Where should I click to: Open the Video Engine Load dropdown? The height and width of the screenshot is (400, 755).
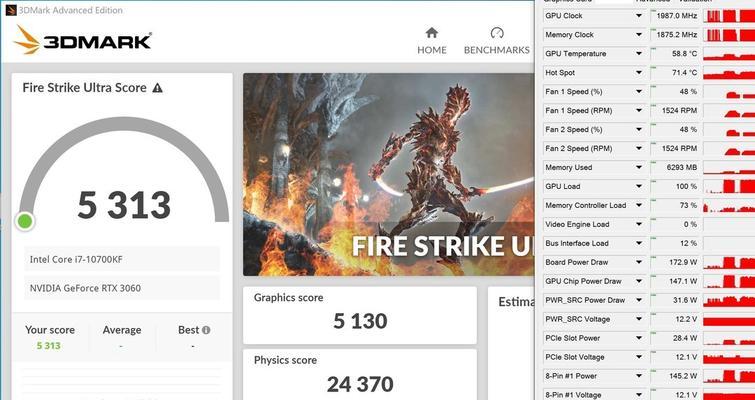tap(639, 224)
